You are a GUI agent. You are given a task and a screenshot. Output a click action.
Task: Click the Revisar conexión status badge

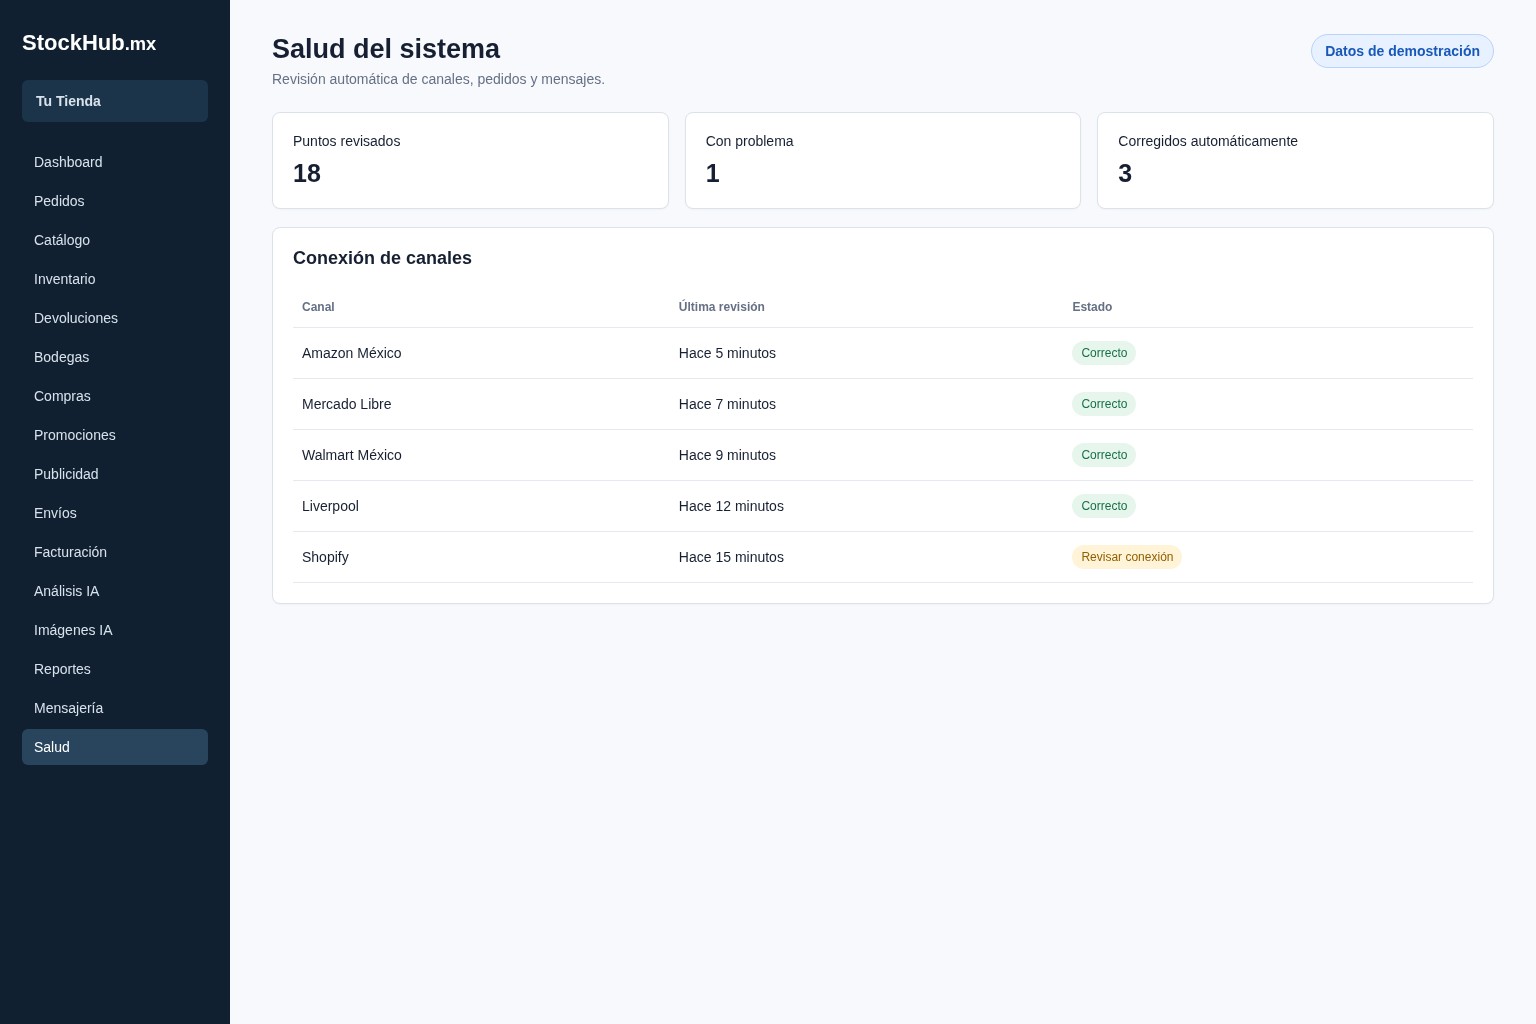[1127, 557]
